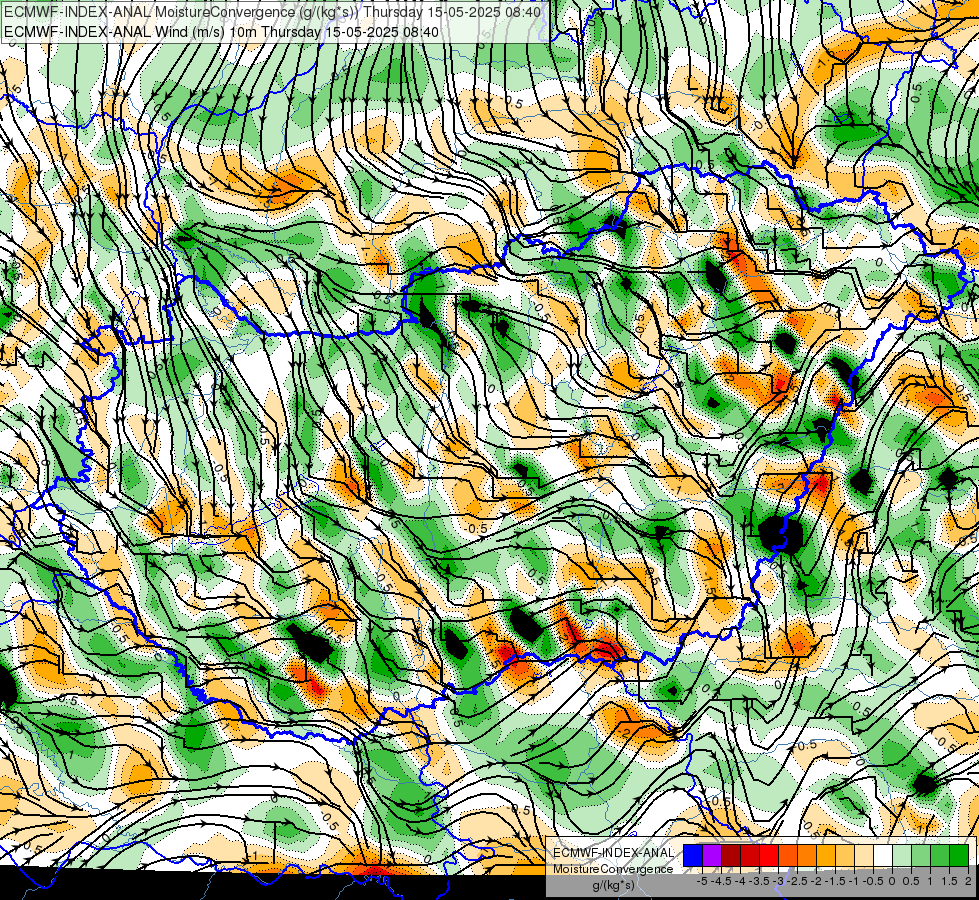The image size is (979, 900).
Task: Click the 0 legend scale value
Action: point(892,881)
